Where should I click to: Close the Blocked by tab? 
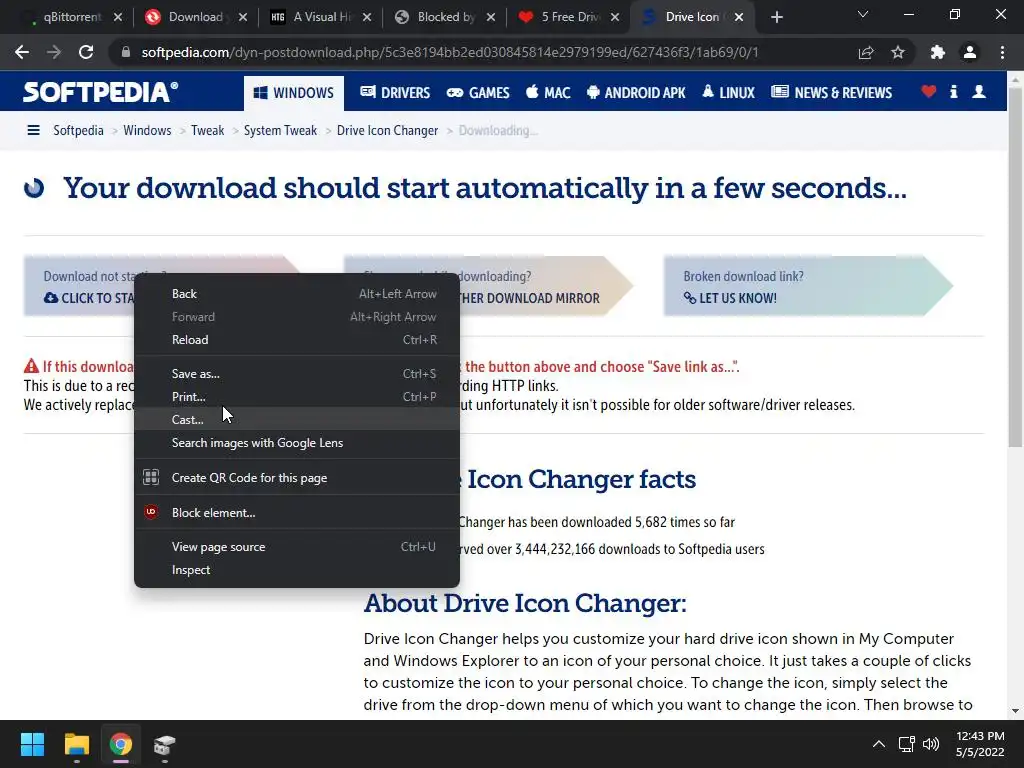click(x=491, y=17)
